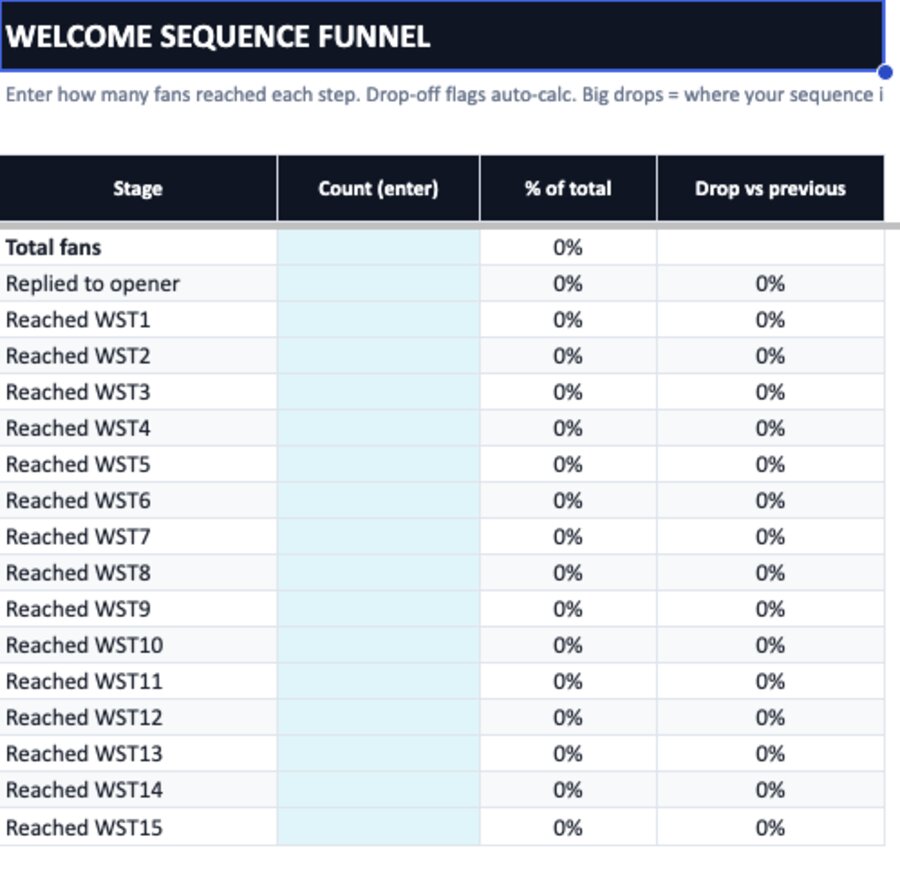Select the Reached WST12 label cell
The height and width of the screenshot is (877, 900).
[138, 717]
